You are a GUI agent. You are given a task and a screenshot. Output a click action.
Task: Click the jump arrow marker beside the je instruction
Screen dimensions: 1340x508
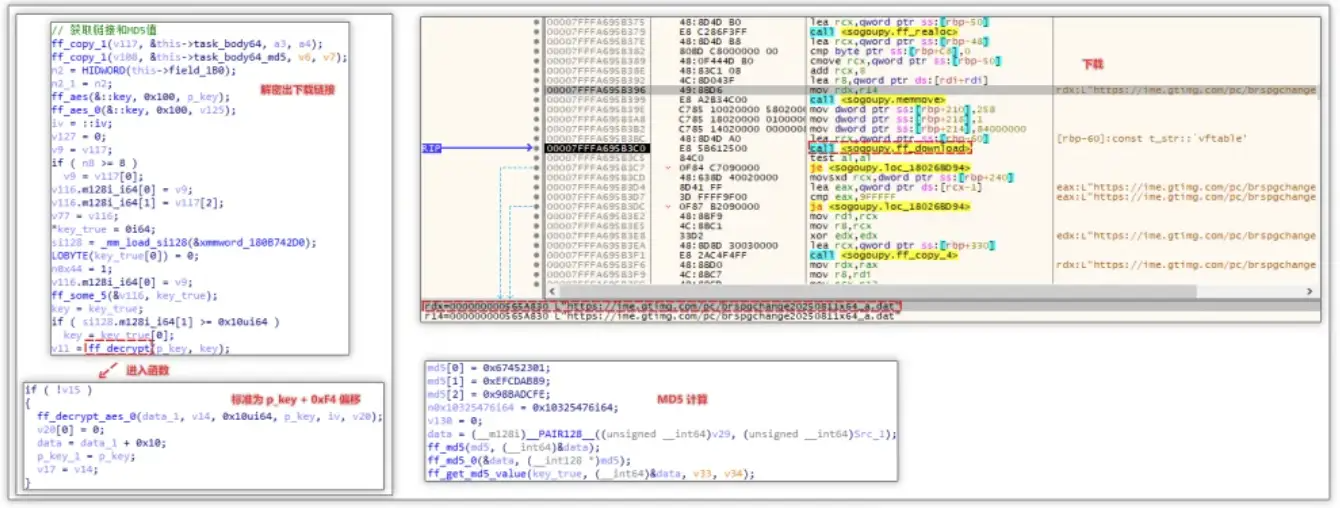667,167
